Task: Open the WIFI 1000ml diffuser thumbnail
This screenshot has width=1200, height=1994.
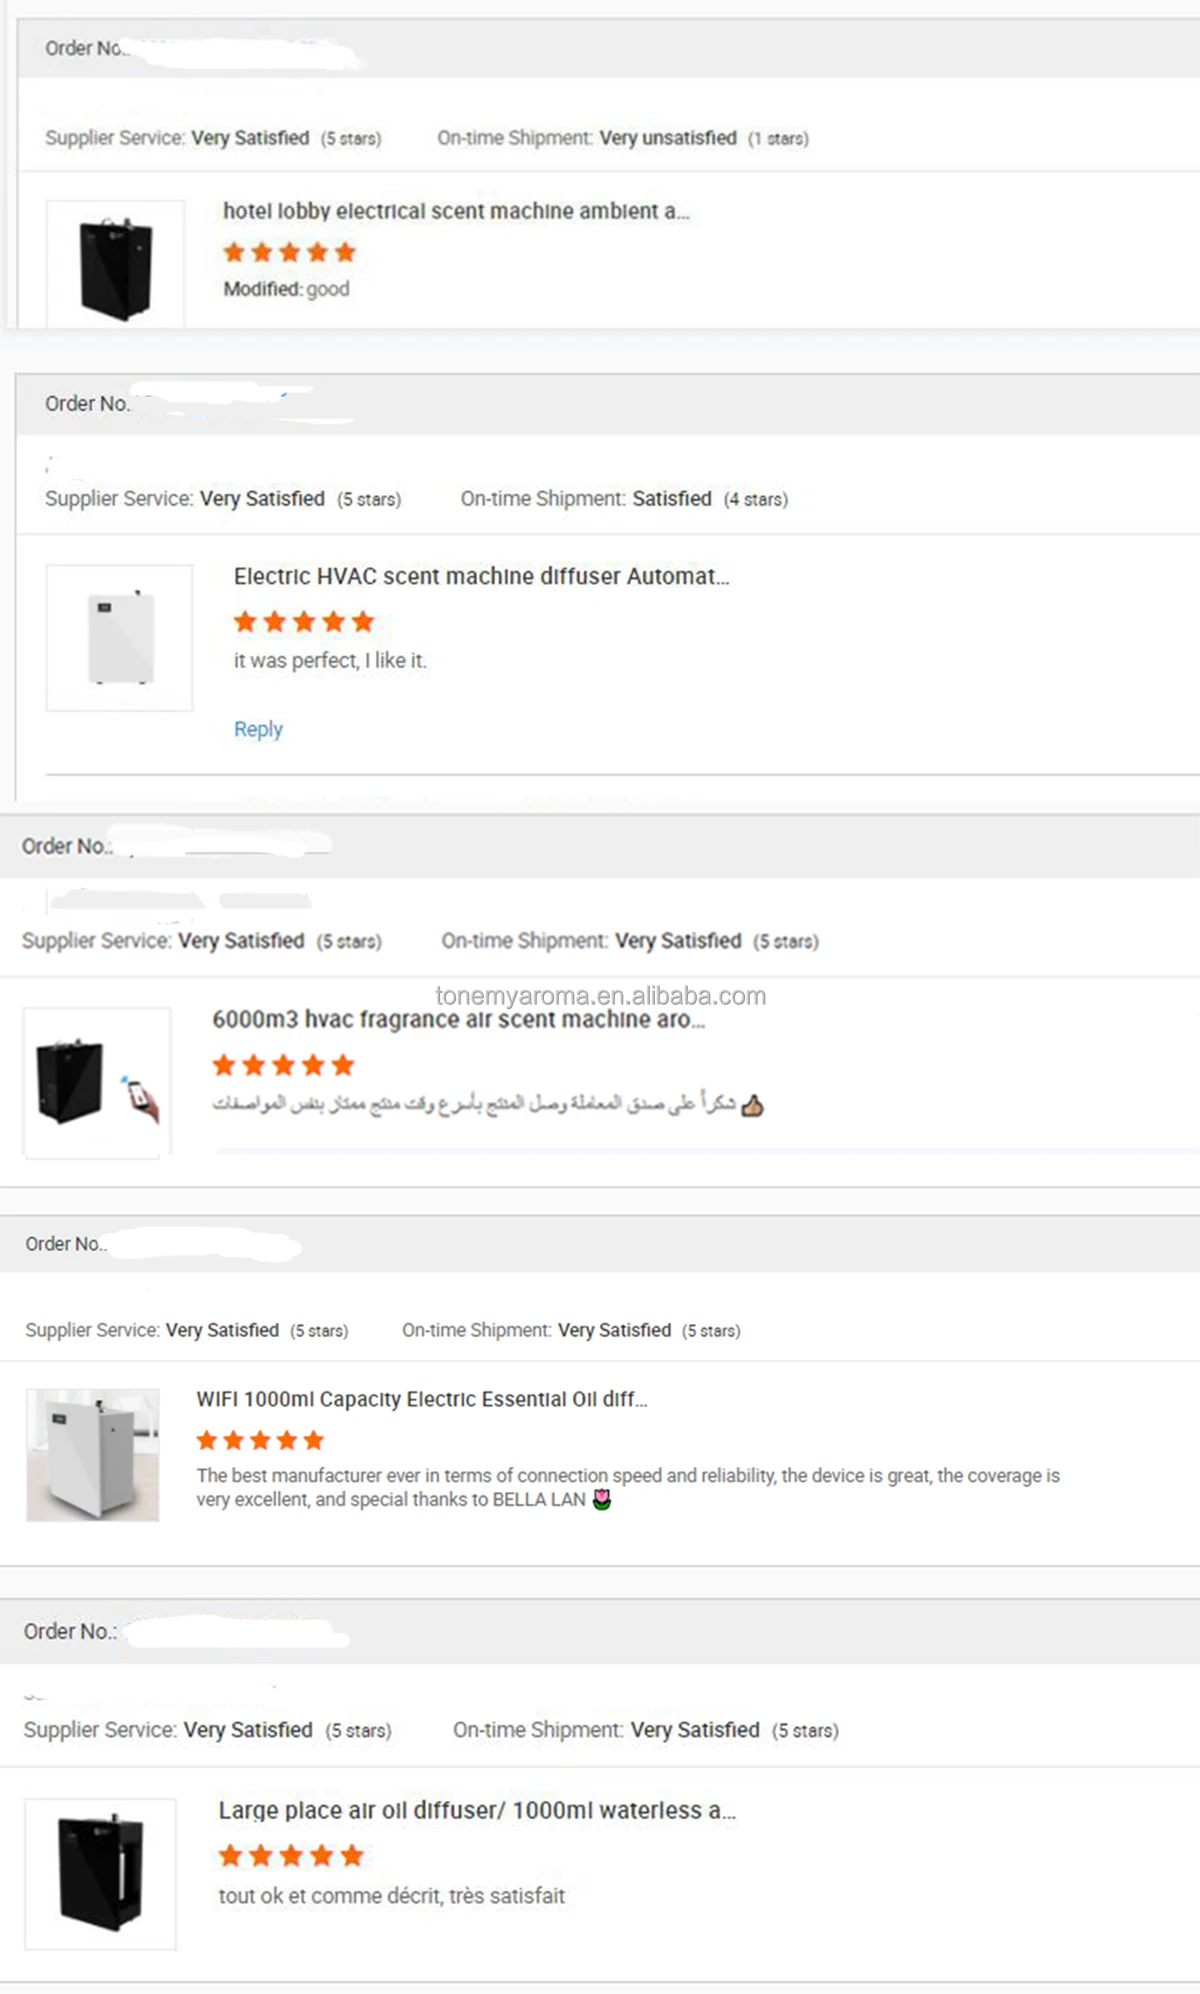Action: point(92,1455)
